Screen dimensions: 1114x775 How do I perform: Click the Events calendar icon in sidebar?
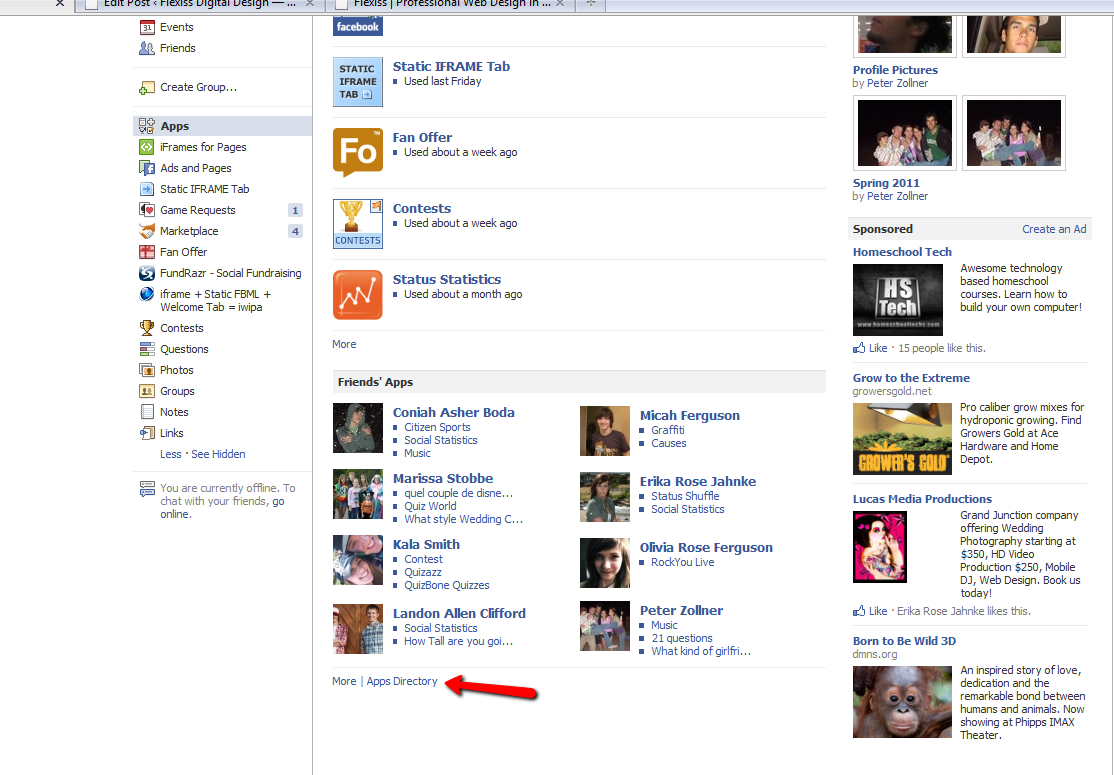[x=147, y=28]
